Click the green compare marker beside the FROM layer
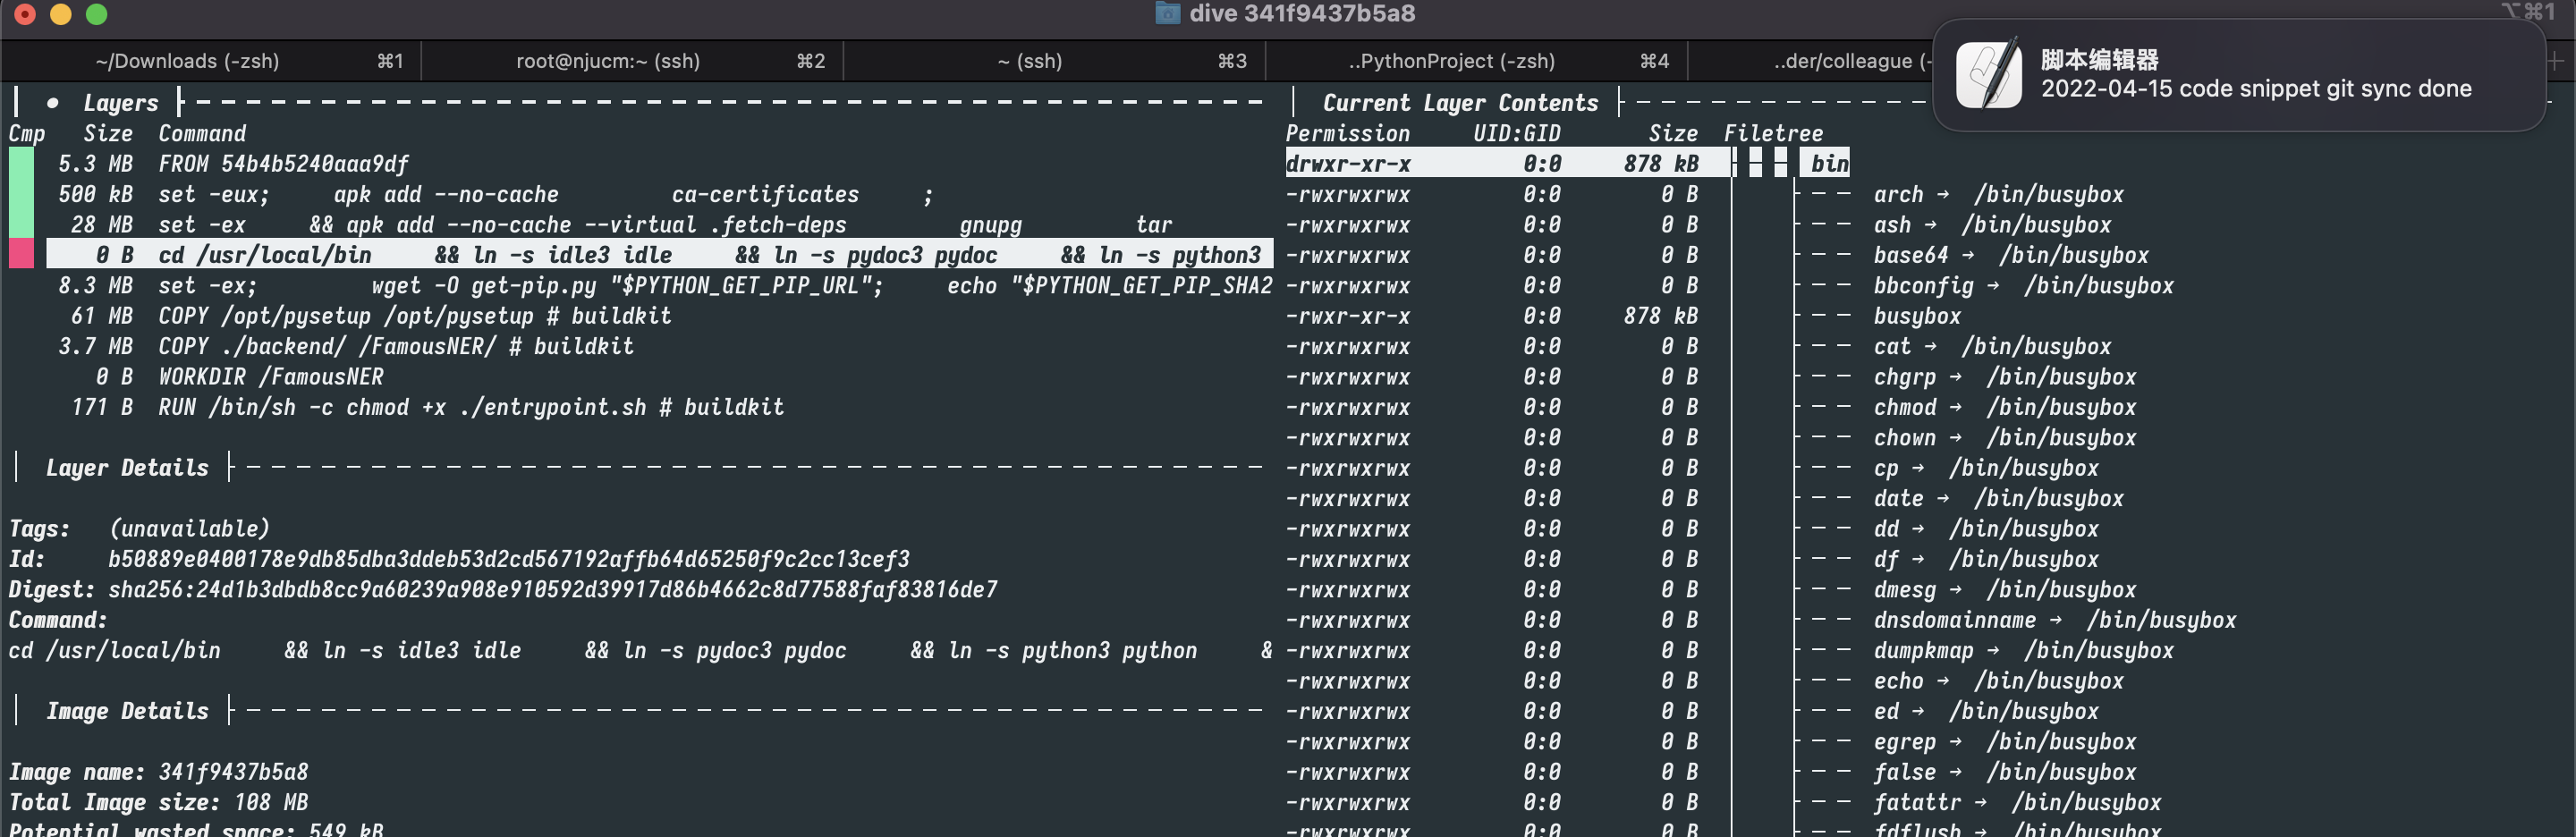Screen dimensions: 2576x837 coord(21,163)
